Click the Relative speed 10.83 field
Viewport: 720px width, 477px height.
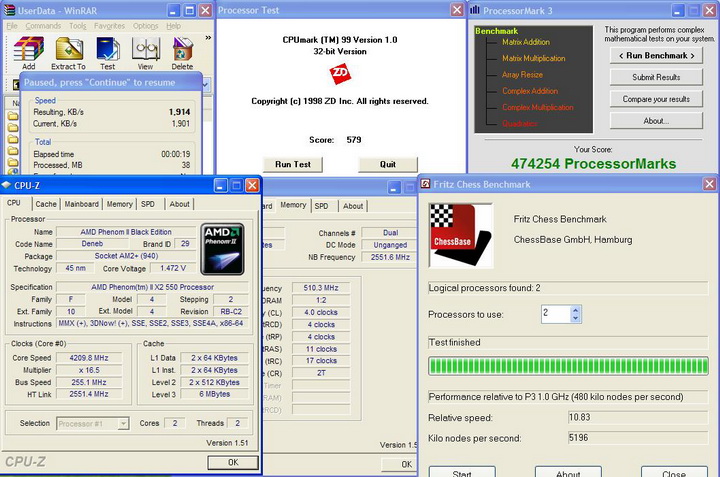pyautogui.click(x=638, y=417)
